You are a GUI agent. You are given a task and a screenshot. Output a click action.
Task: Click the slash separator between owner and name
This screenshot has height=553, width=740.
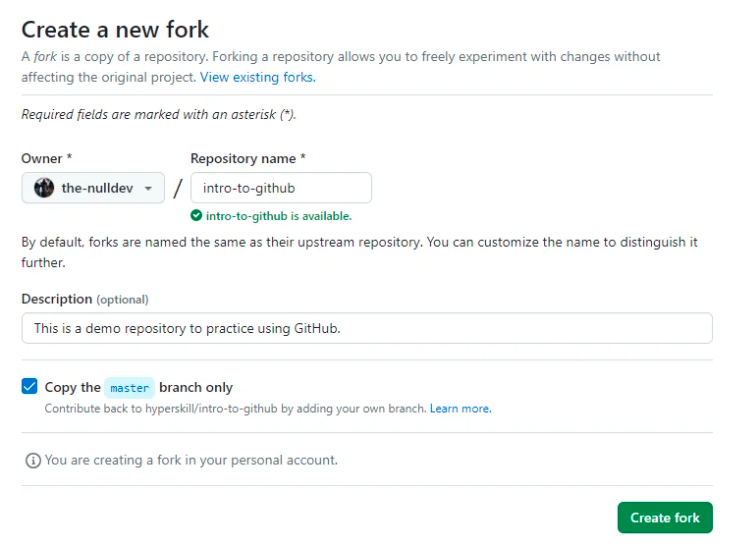[177, 188]
